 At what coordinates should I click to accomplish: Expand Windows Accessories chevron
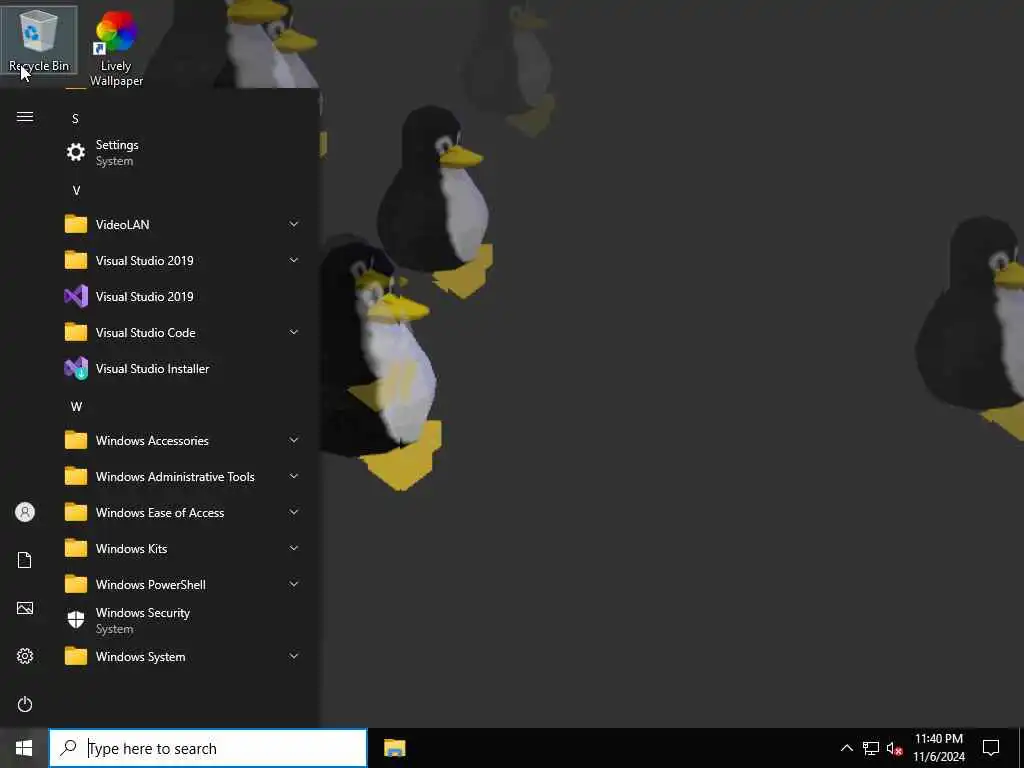click(x=294, y=440)
